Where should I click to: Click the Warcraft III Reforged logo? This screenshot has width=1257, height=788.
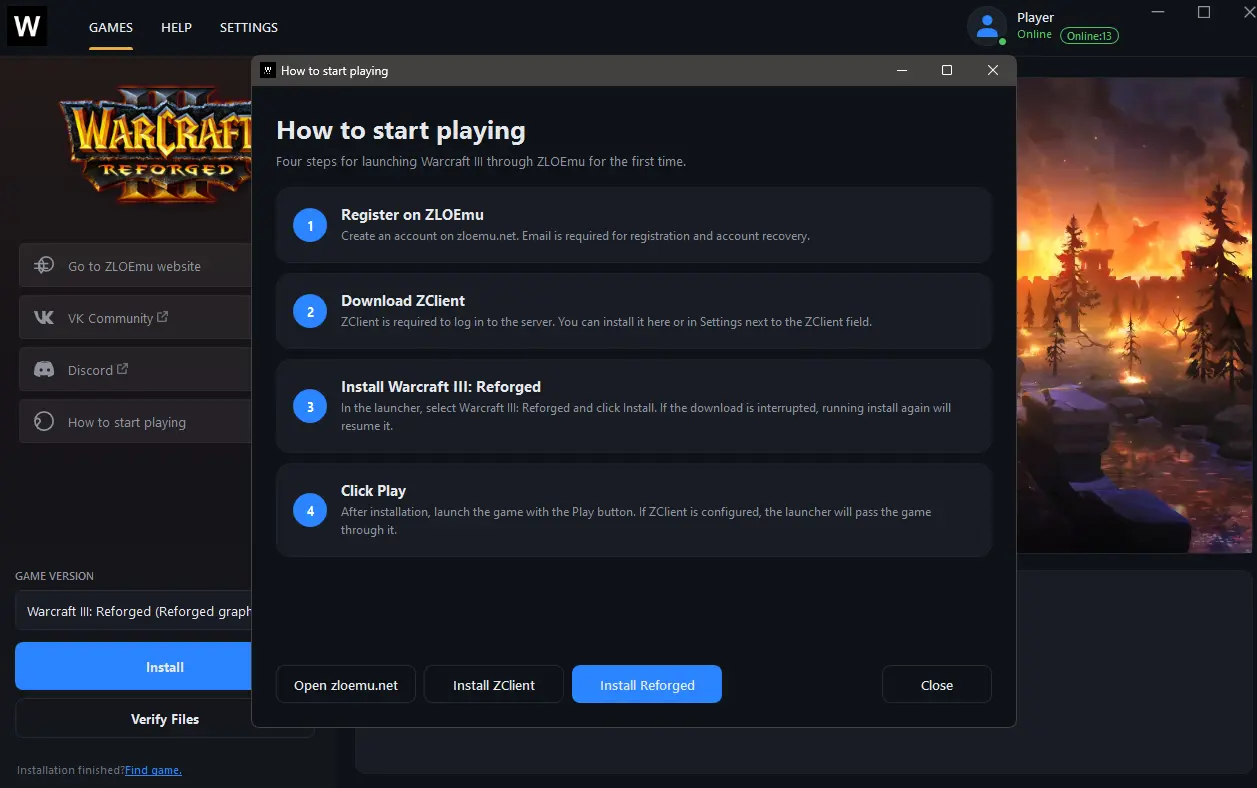pyautogui.click(x=155, y=148)
